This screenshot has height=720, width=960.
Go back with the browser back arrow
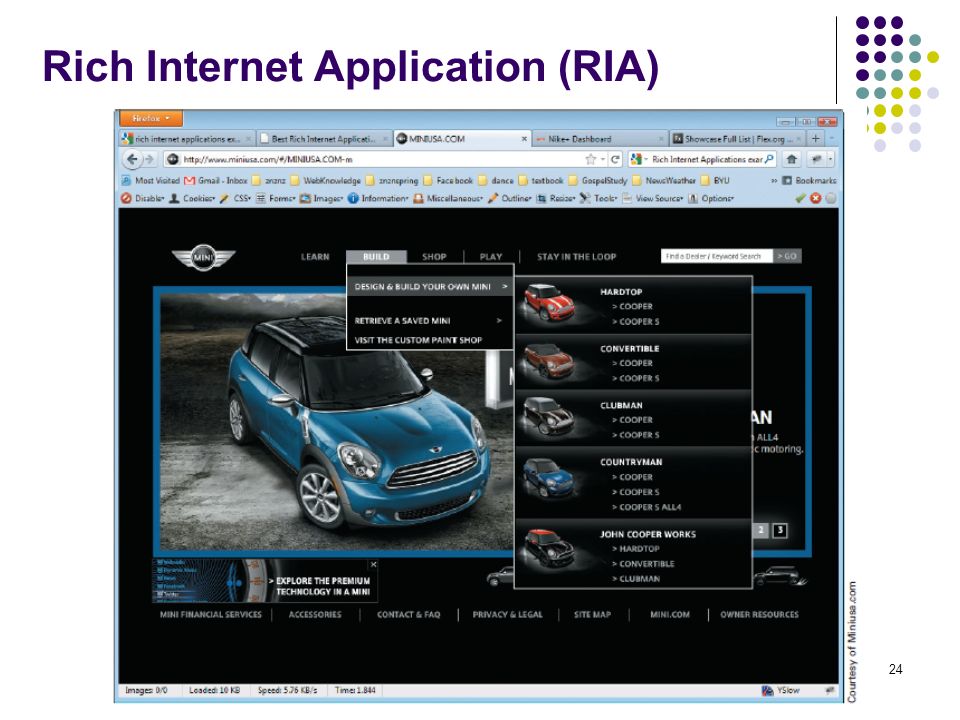pos(132,159)
